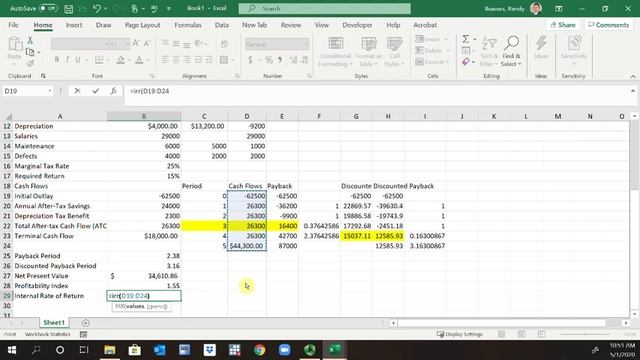
Task: Open the Data tab
Action: point(222,25)
